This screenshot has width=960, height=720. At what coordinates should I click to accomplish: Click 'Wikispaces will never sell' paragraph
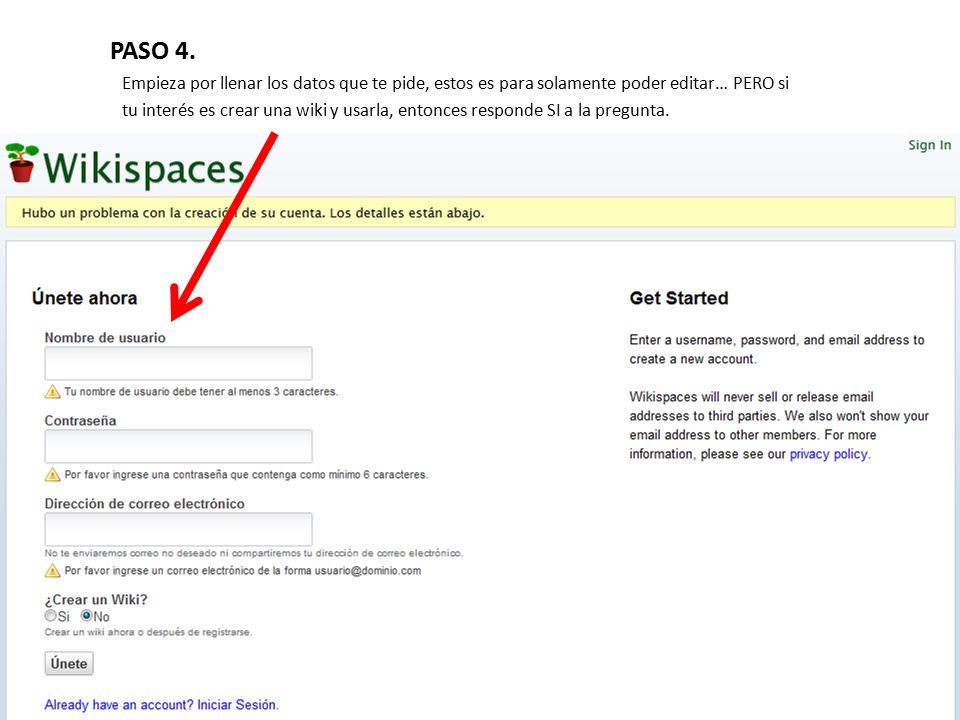pos(779,425)
